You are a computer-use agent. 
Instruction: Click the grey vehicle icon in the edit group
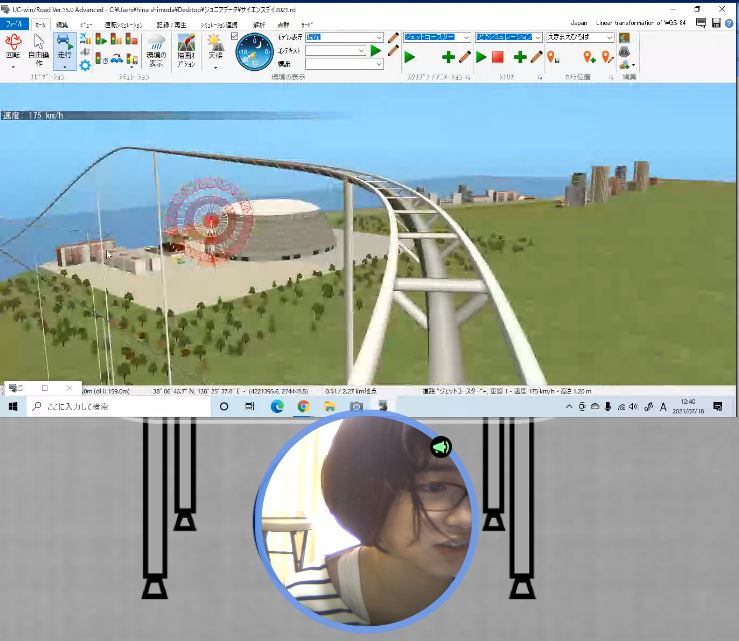[x=624, y=51]
